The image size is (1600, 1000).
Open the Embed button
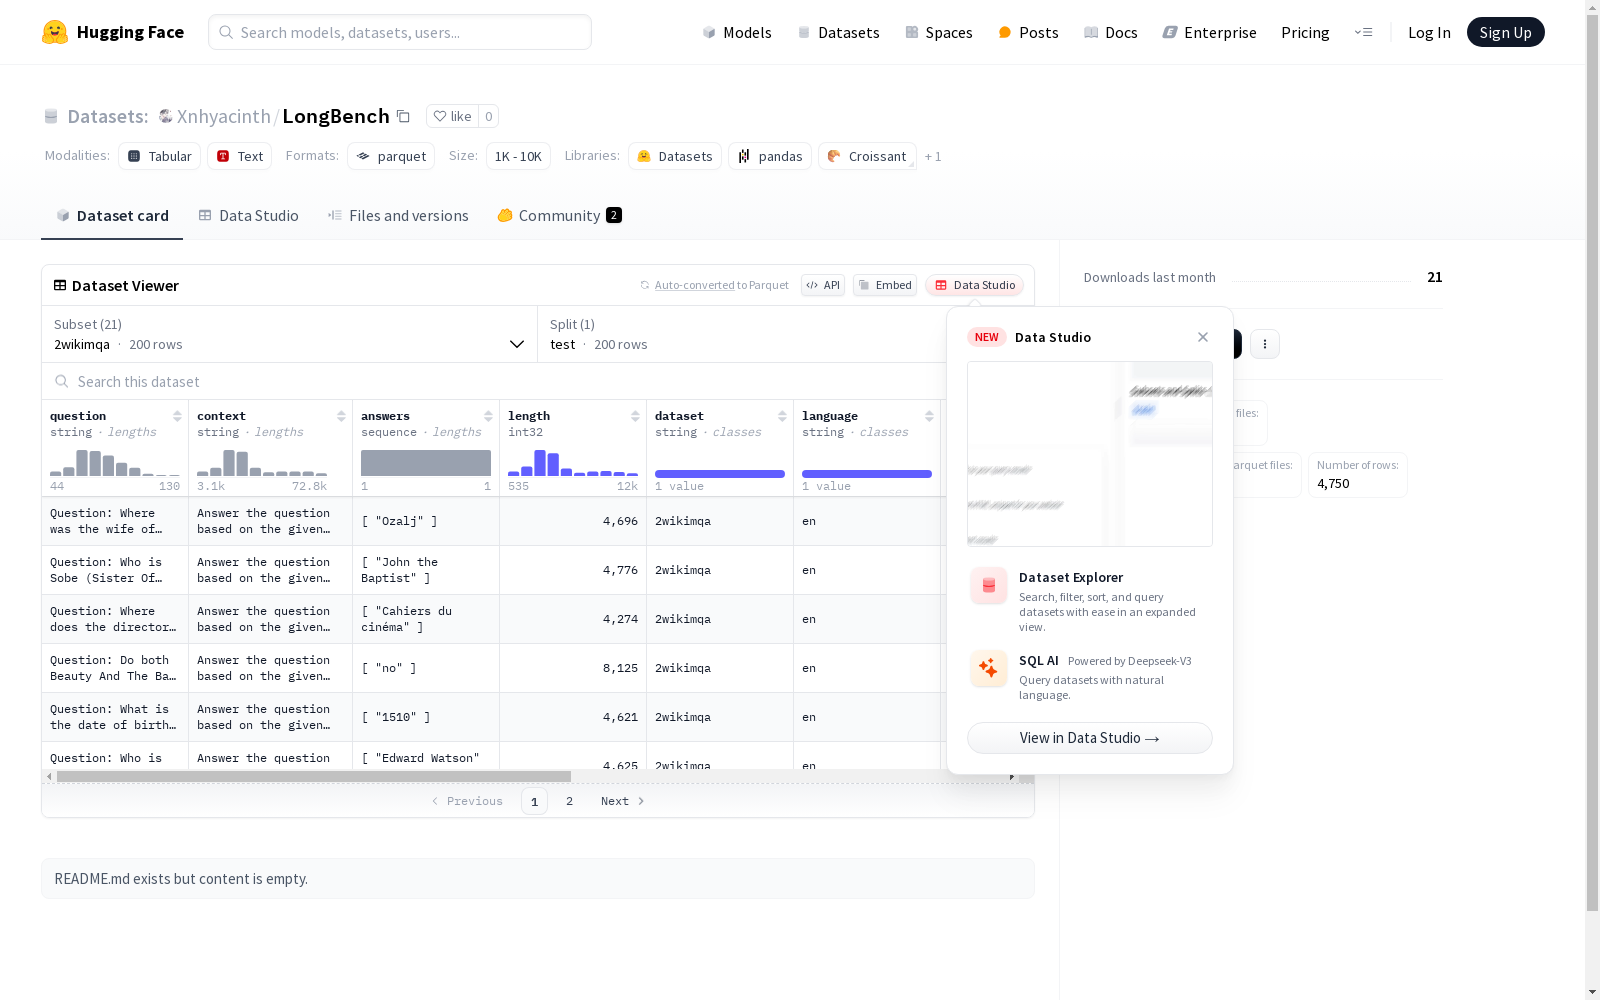[885, 285]
